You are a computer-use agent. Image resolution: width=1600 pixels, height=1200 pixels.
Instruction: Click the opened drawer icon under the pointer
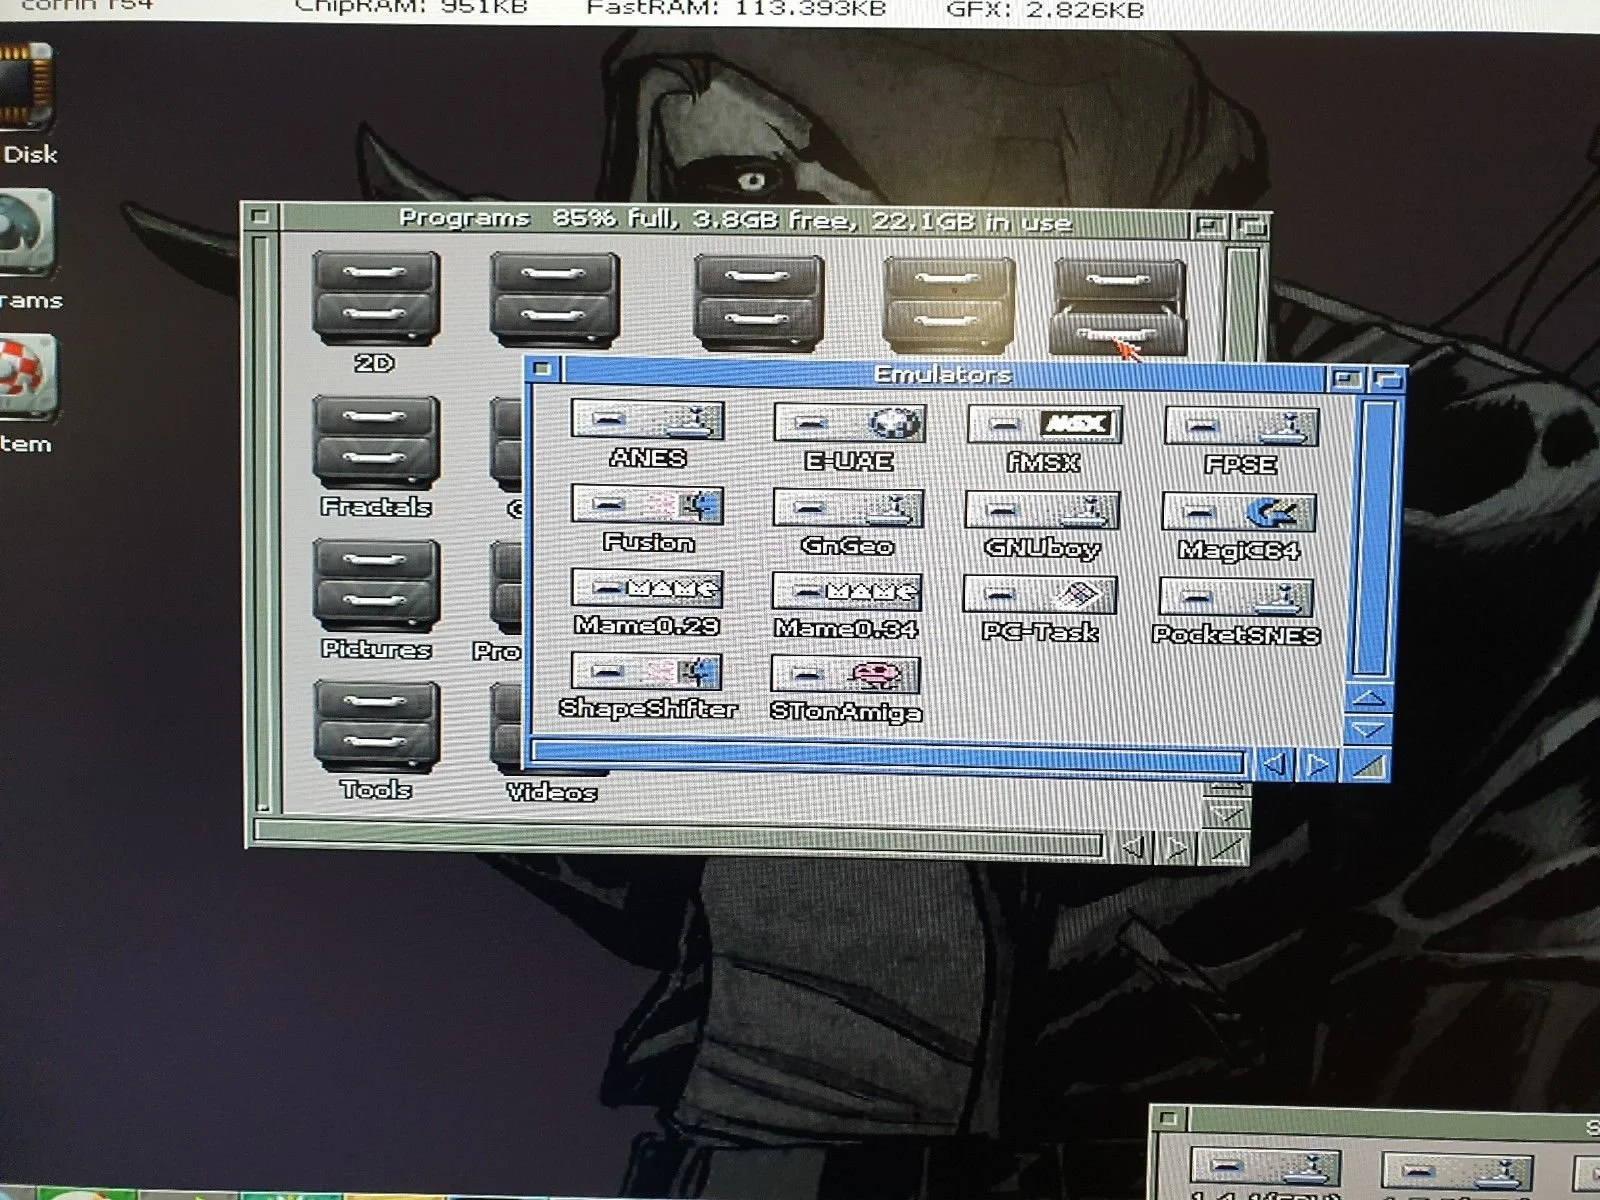click(x=1118, y=308)
